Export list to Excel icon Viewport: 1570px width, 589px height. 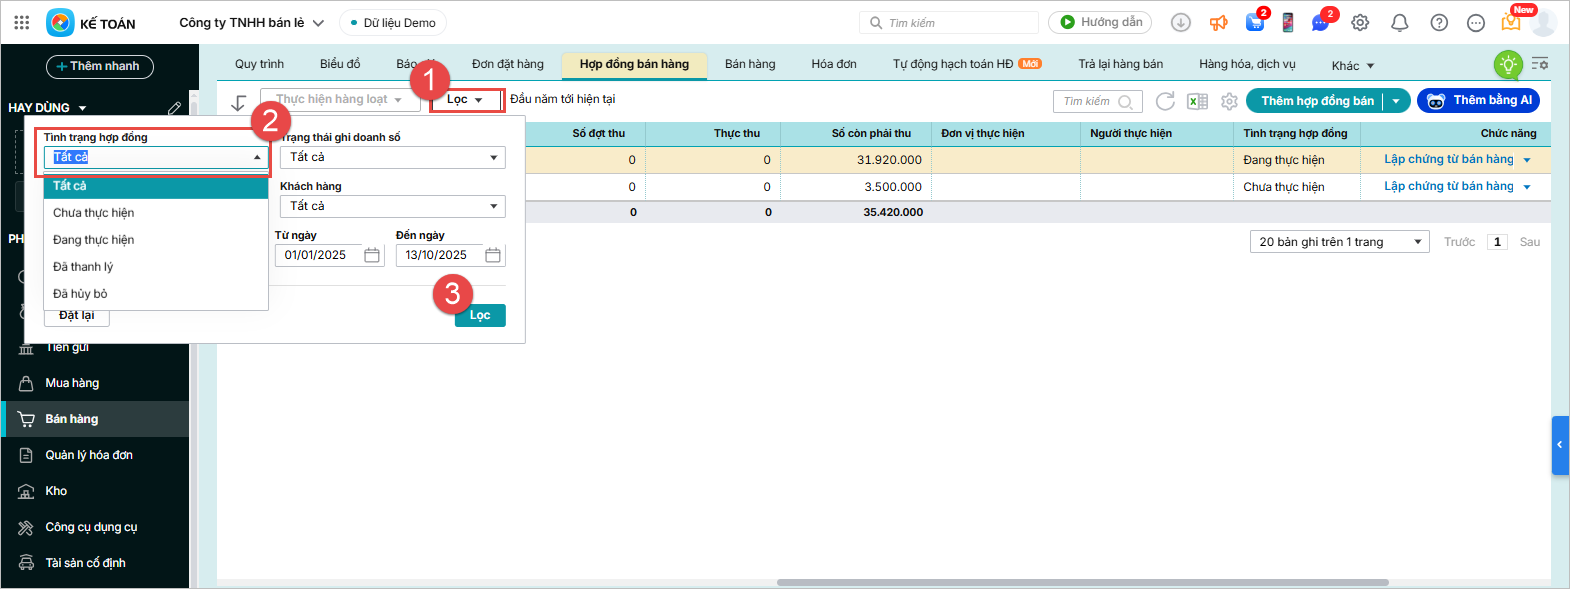(x=1197, y=101)
